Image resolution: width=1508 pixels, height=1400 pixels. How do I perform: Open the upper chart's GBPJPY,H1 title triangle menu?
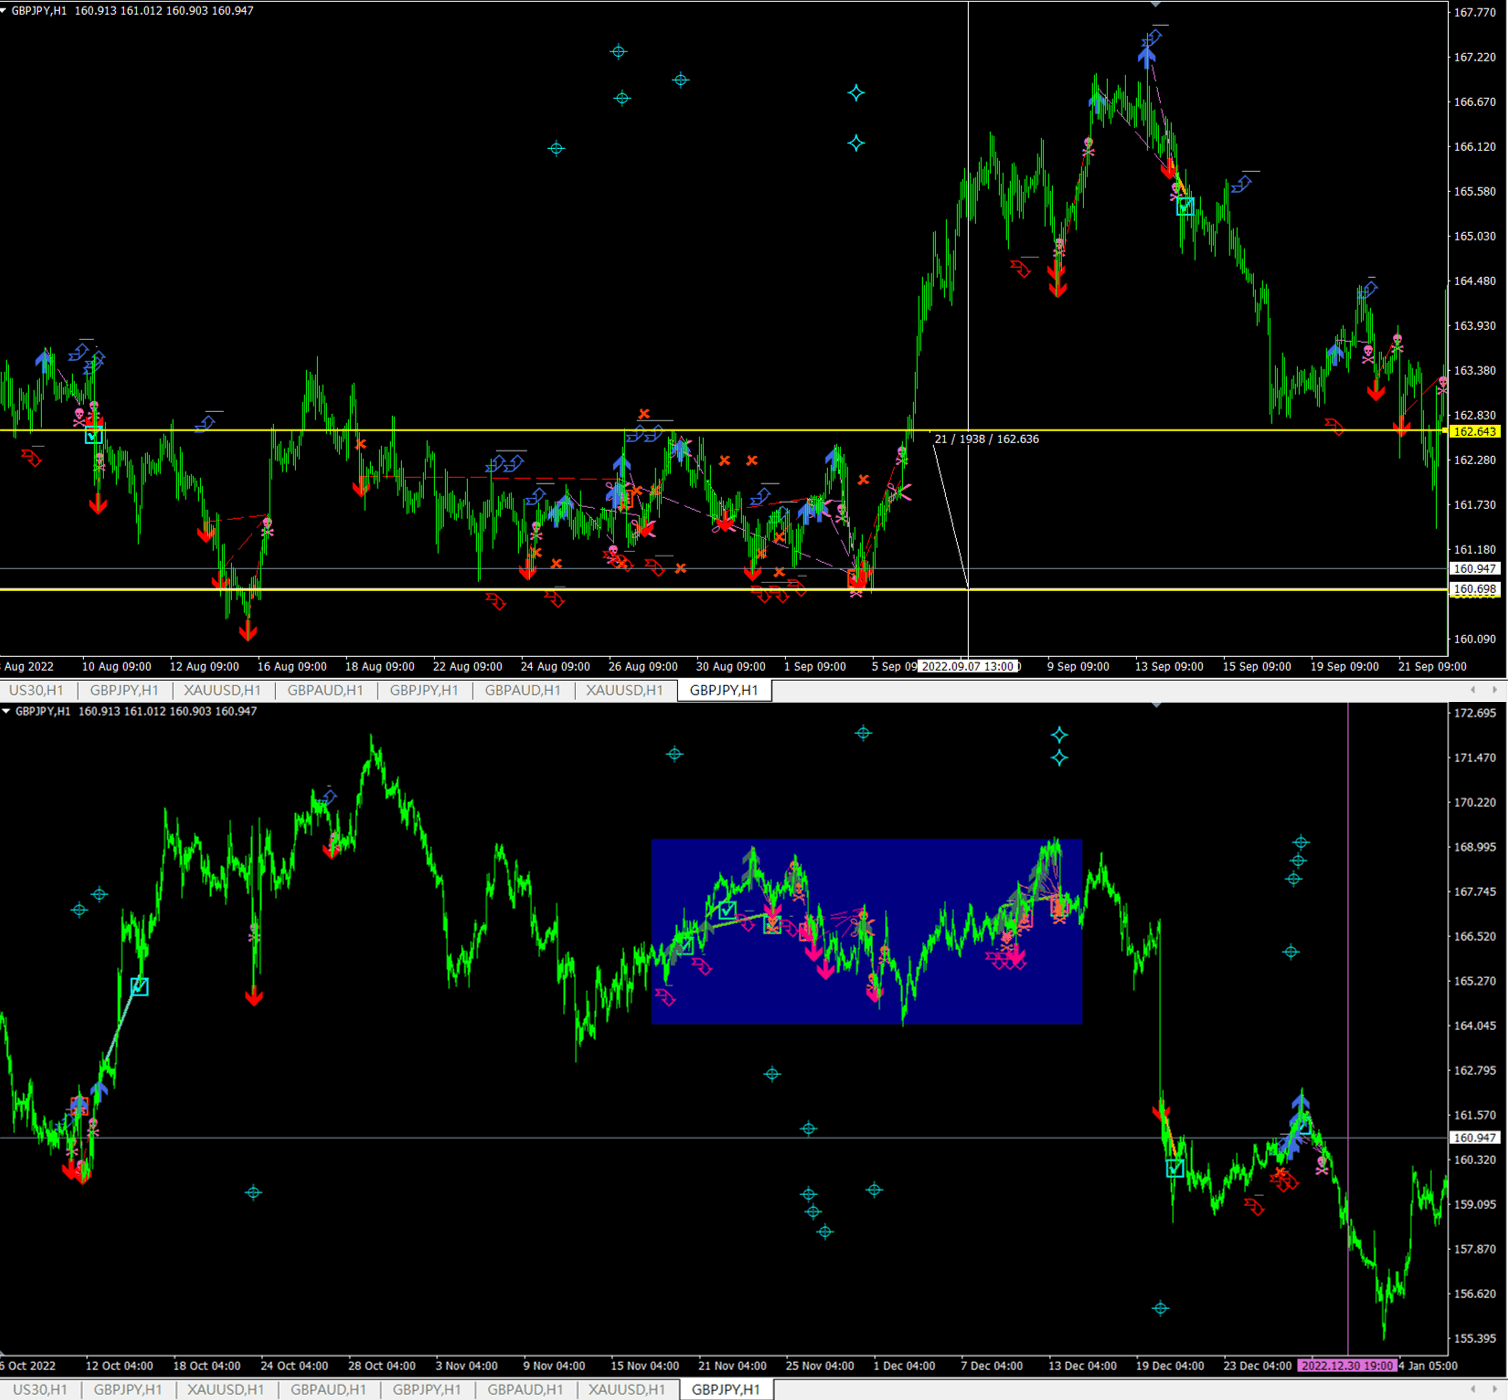click(6, 11)
